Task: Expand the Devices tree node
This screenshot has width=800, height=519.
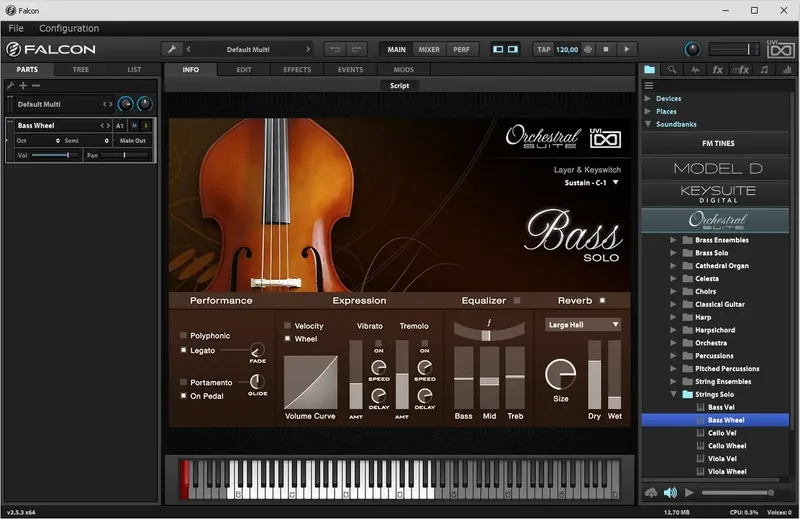Action: point(647,98)
